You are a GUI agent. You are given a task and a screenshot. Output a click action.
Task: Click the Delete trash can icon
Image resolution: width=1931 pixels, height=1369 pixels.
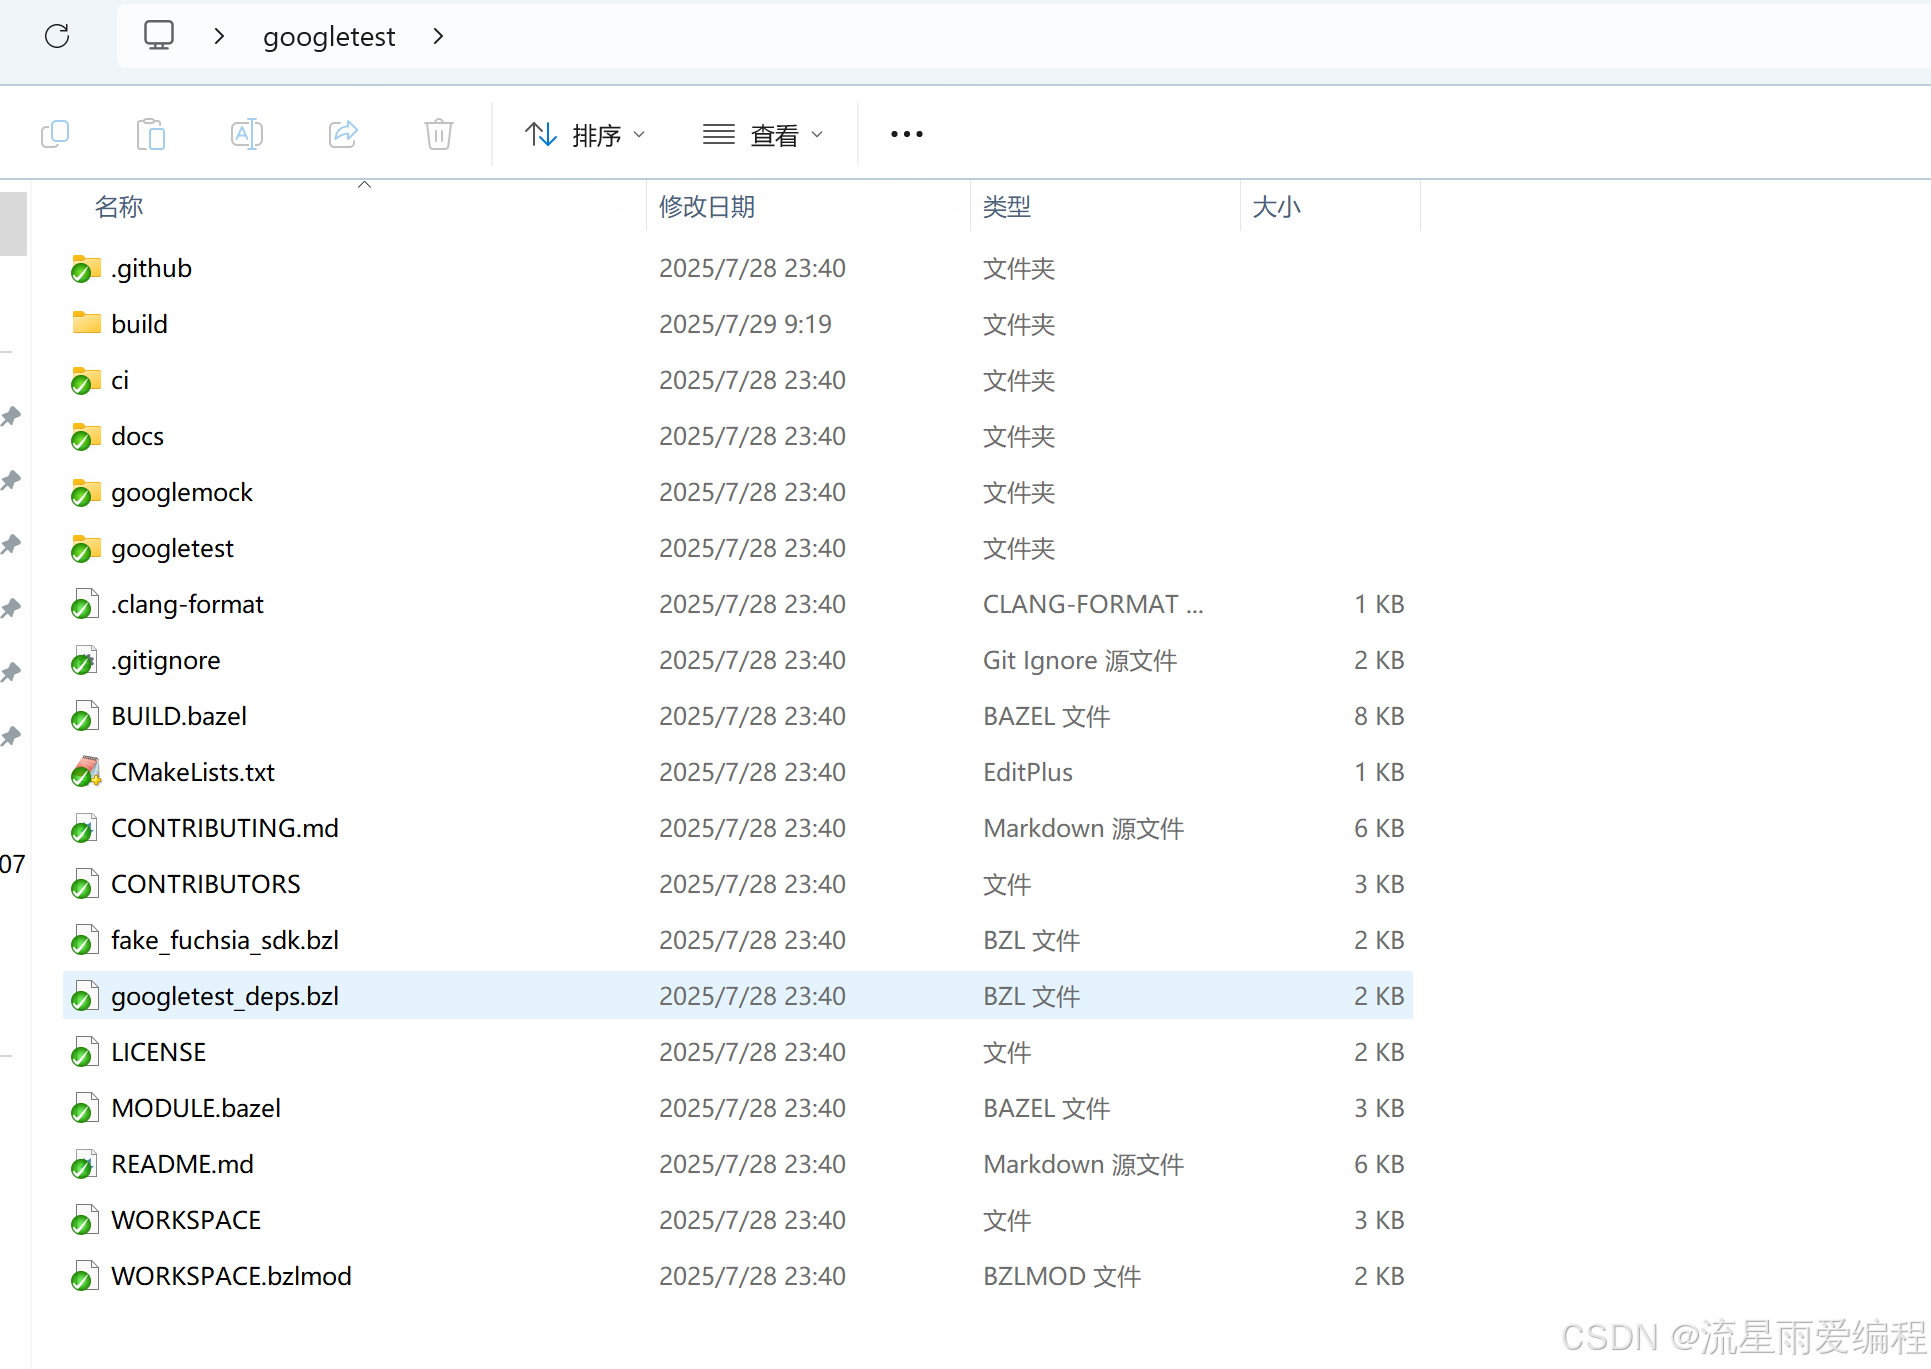pyautogui.click(x=439, y=134)
